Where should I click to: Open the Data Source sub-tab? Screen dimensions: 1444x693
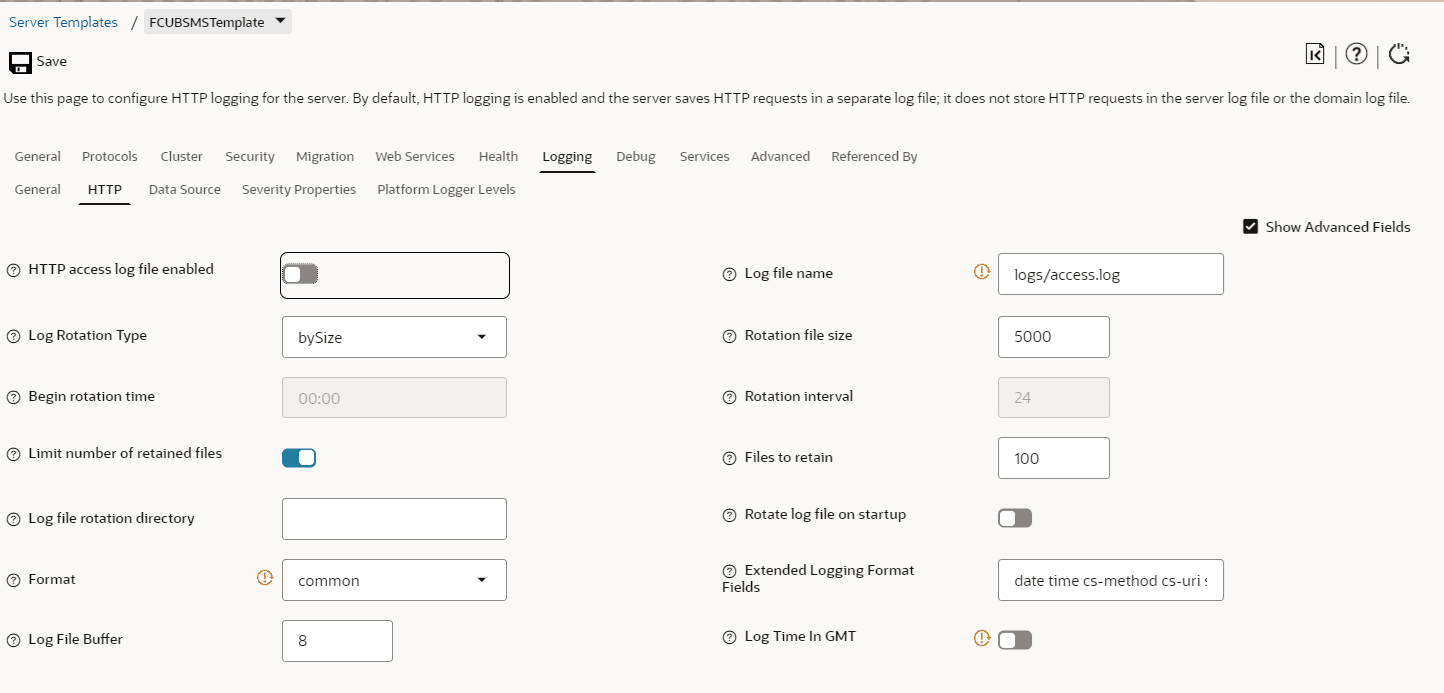point(184,190)
